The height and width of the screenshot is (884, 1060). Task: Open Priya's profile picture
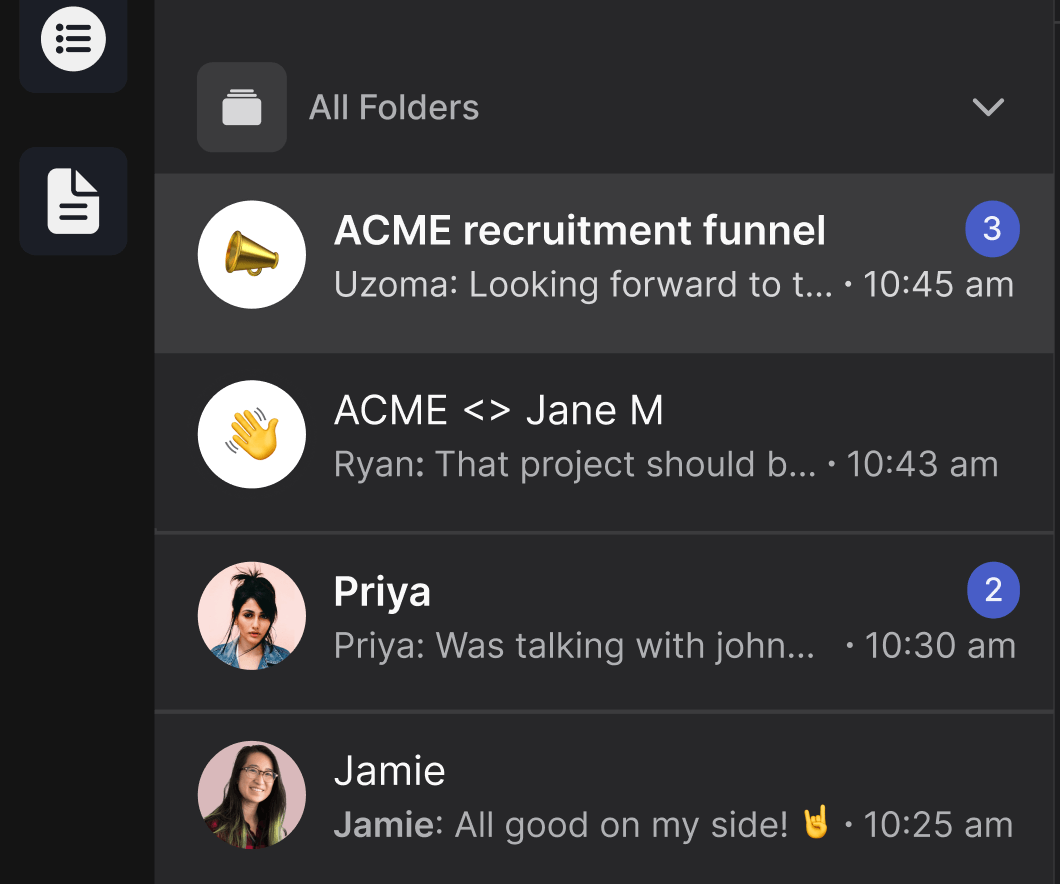click(251, 616)
